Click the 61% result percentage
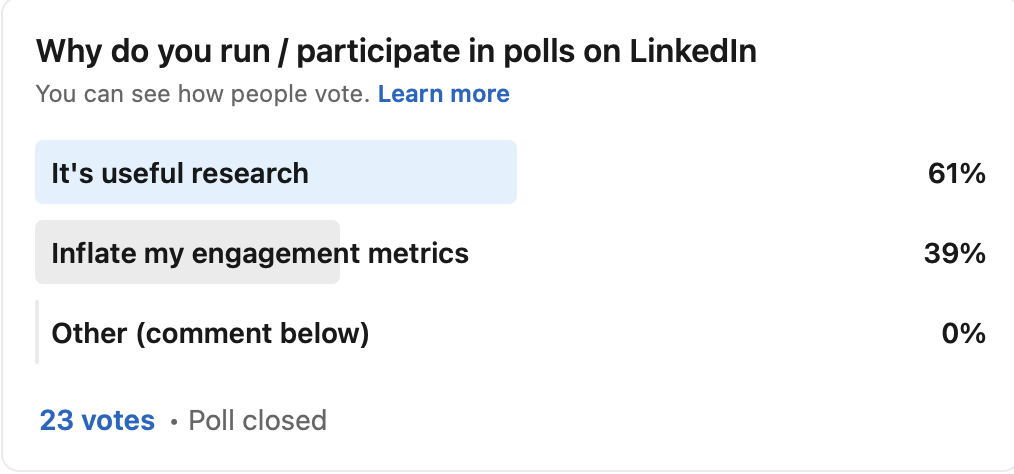 coord(956,173)
